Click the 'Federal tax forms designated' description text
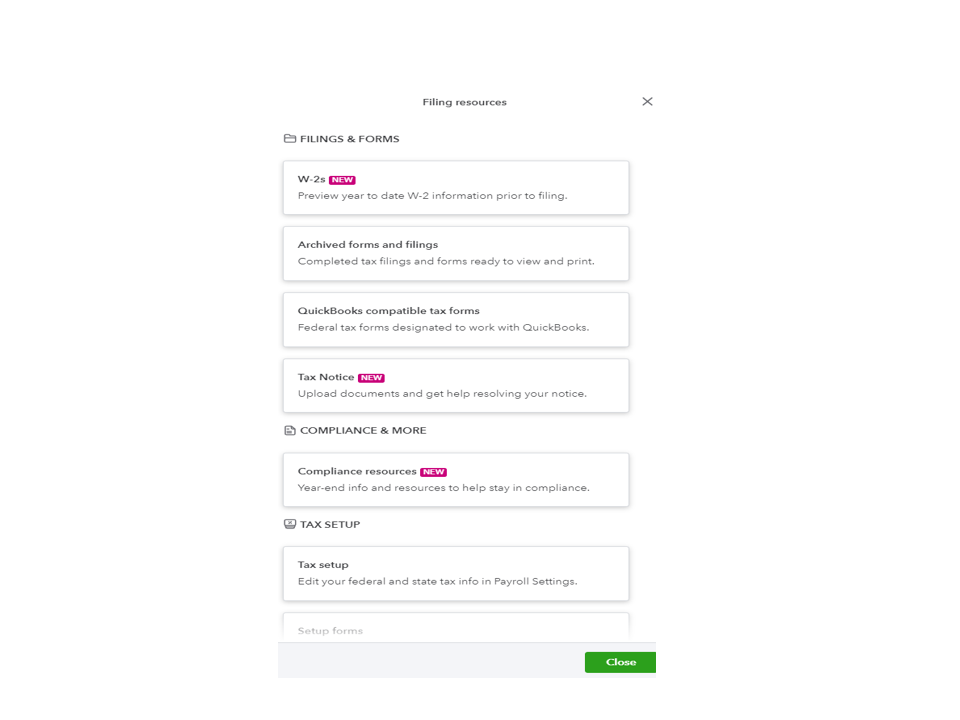Viewport: 960px width, 720px height. tap(443, 327)
